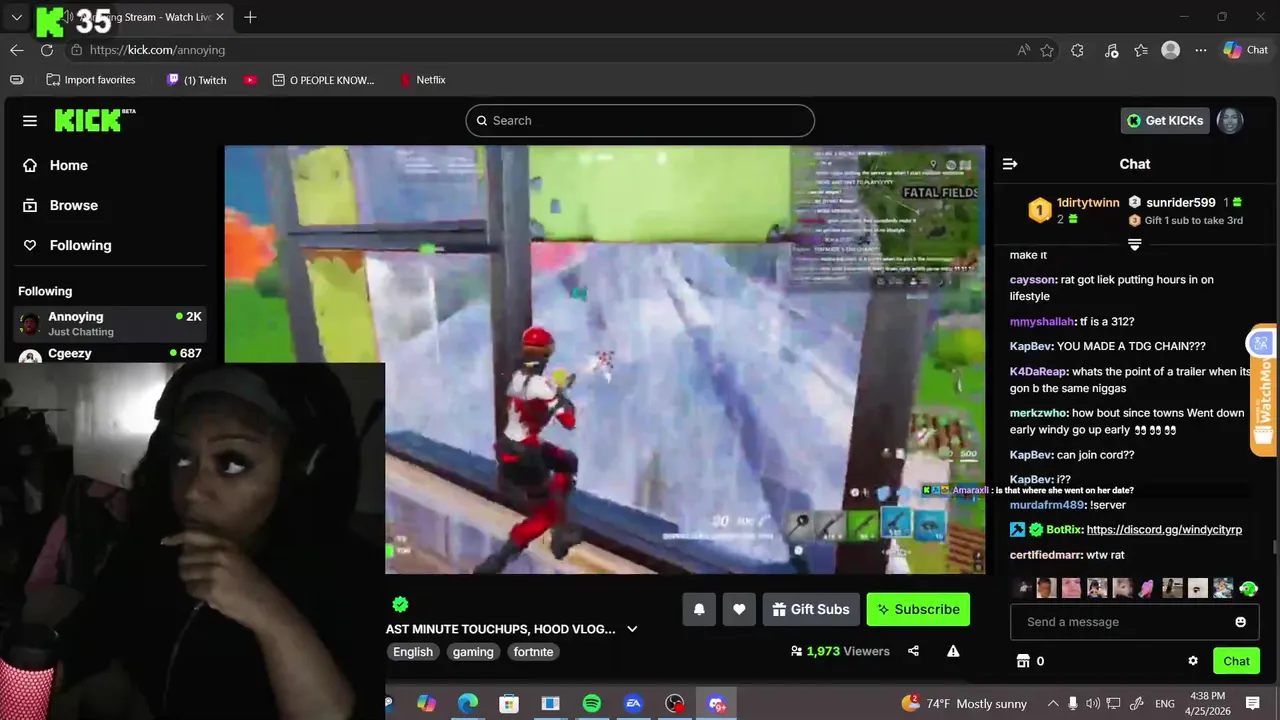Viewport: 1280px width, 720px height.
Task: Toggle stream notifications bell button
Action: (699, 609)
